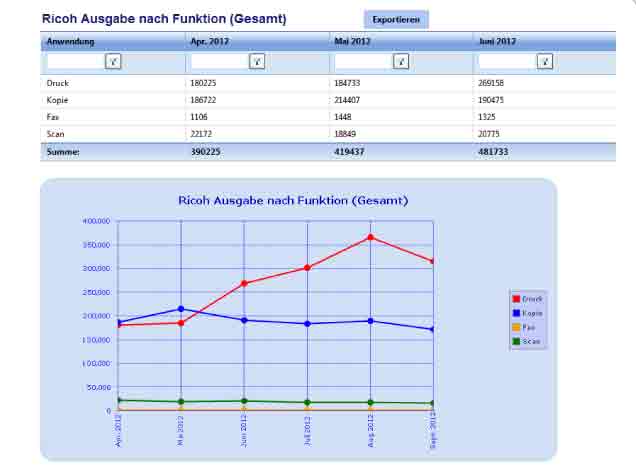Click blue Kopie point at Aug 2012

370,321
